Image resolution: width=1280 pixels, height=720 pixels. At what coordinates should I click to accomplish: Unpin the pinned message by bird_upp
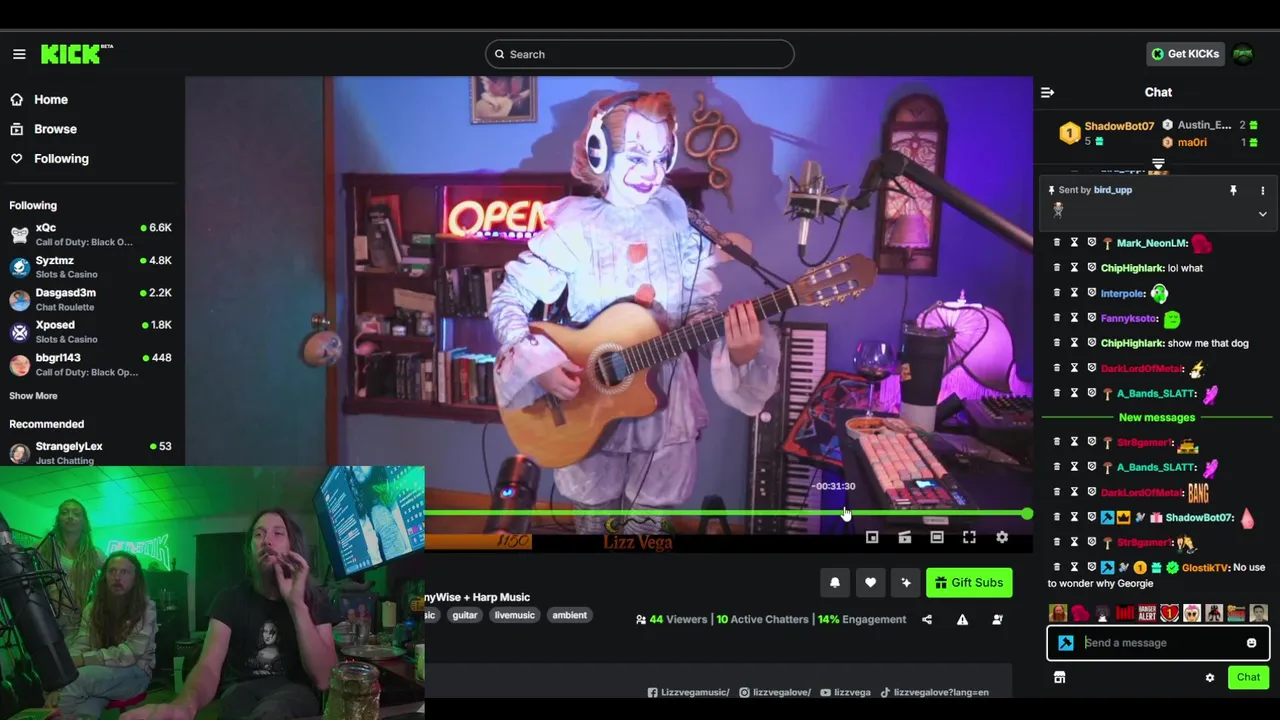coord(1233,190)
